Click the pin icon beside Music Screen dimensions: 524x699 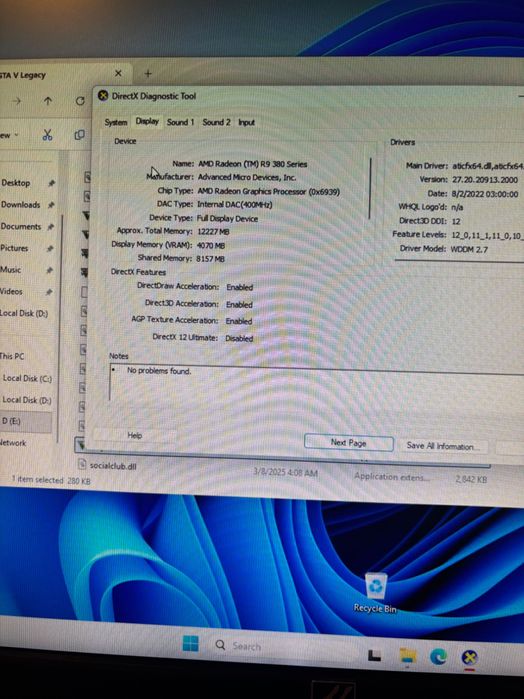50,270
